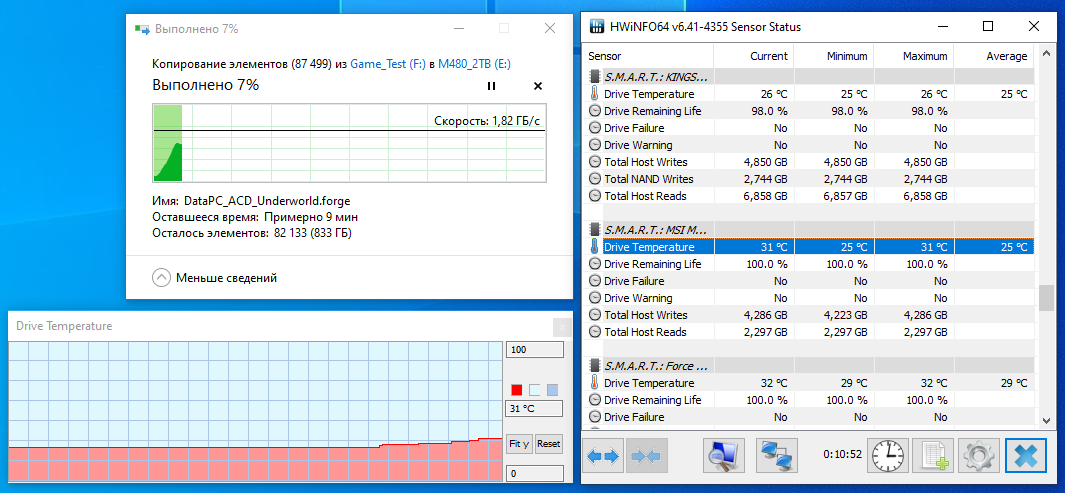
Task: Click thermometer icon in KINGS Drive Temperature row
Action: click(x=595, y=94)
